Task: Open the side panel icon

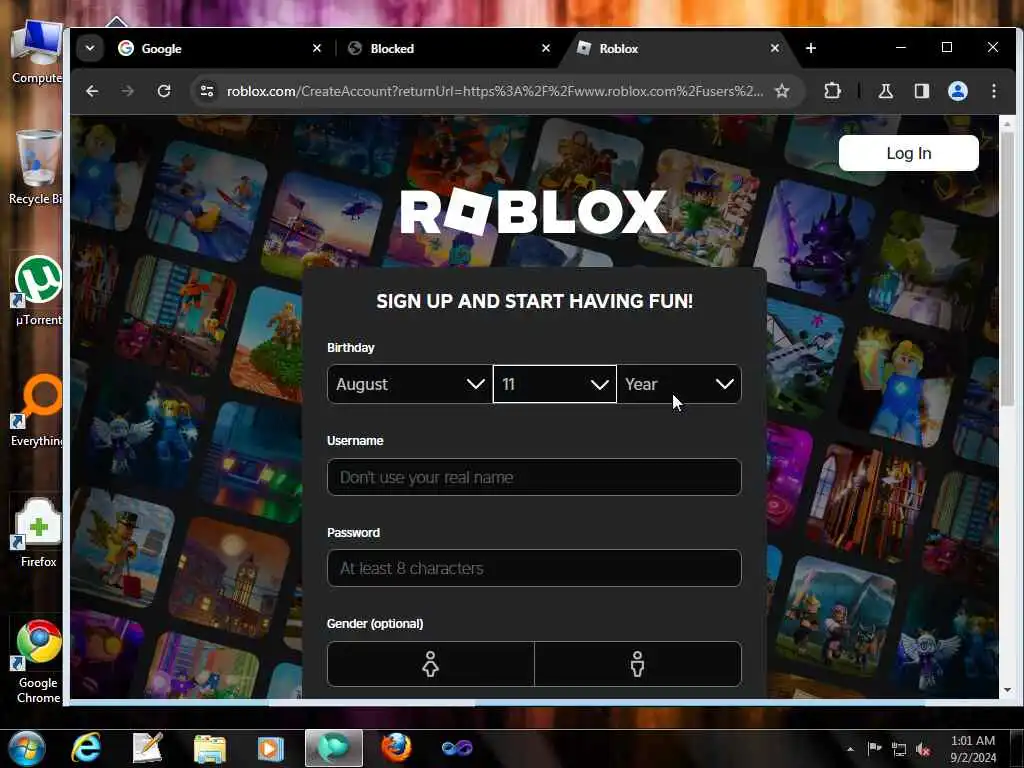Action: pyautogui.click(x=921, y=91)
